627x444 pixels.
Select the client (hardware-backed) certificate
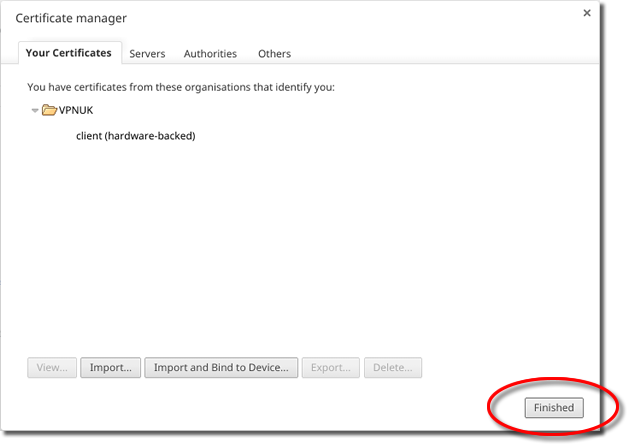135,136
